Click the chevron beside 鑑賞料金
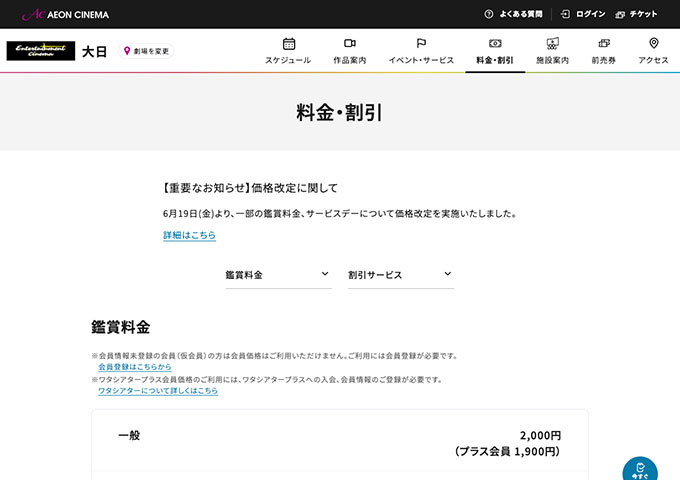 pos(325,274)
